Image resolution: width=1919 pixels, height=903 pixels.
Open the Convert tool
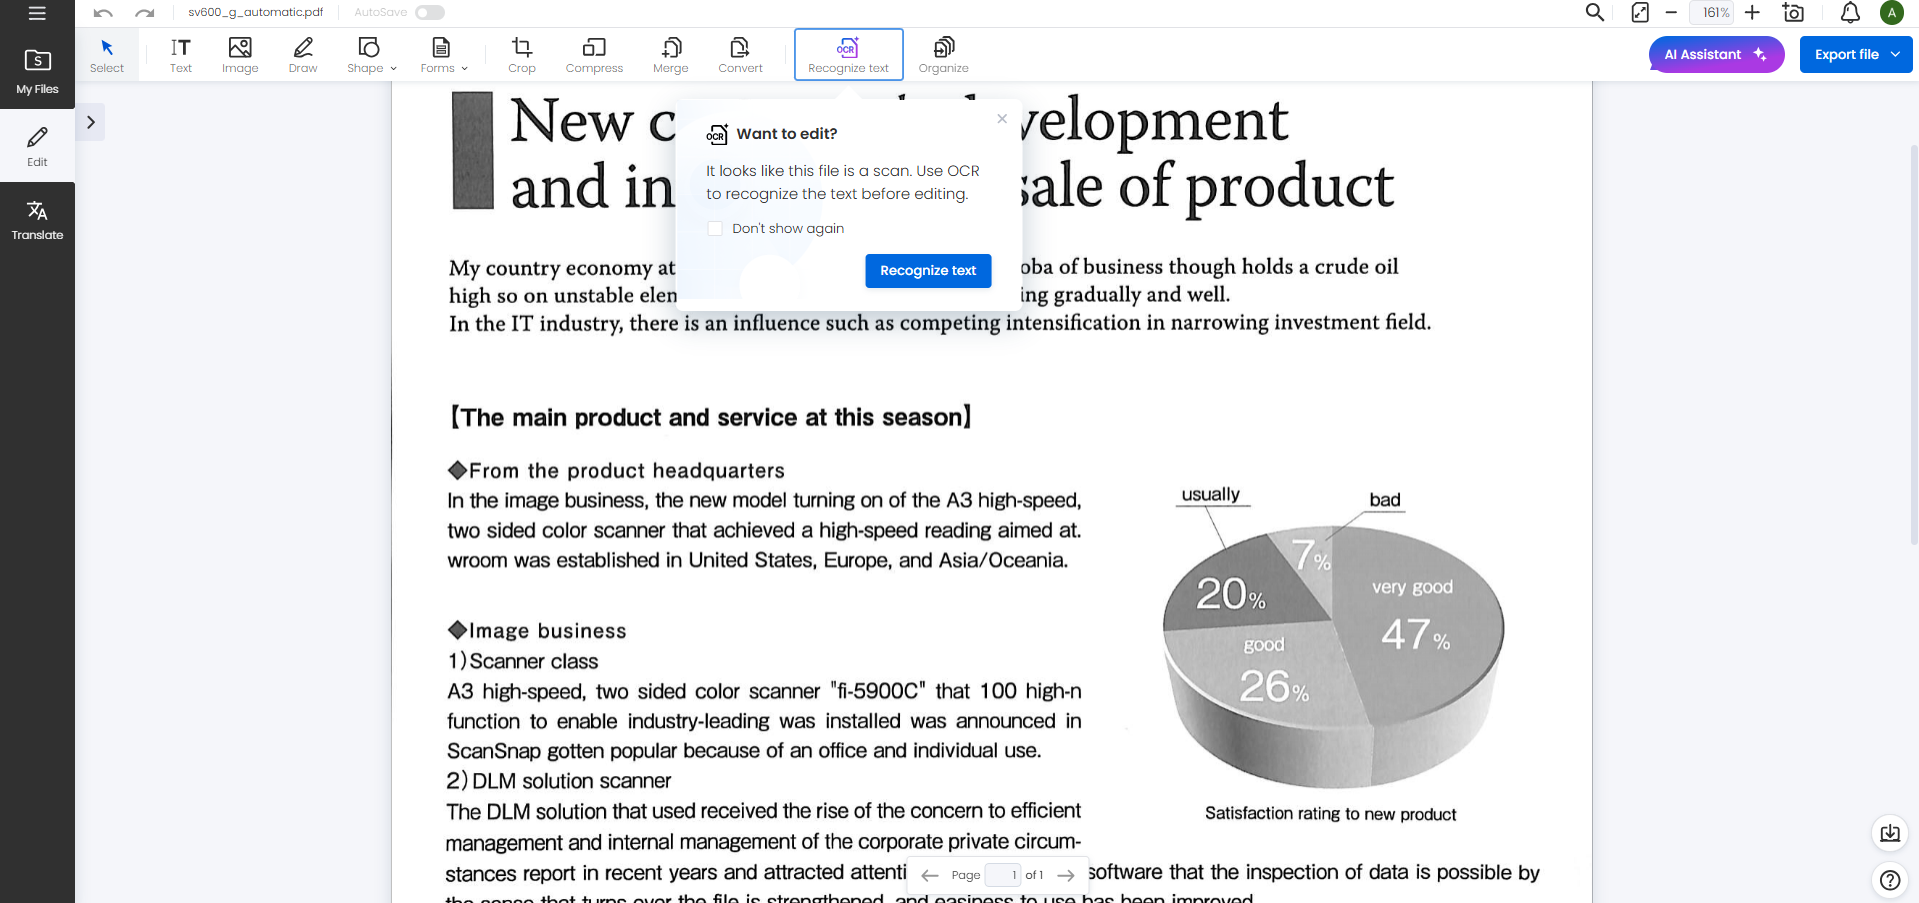(740, 55)
